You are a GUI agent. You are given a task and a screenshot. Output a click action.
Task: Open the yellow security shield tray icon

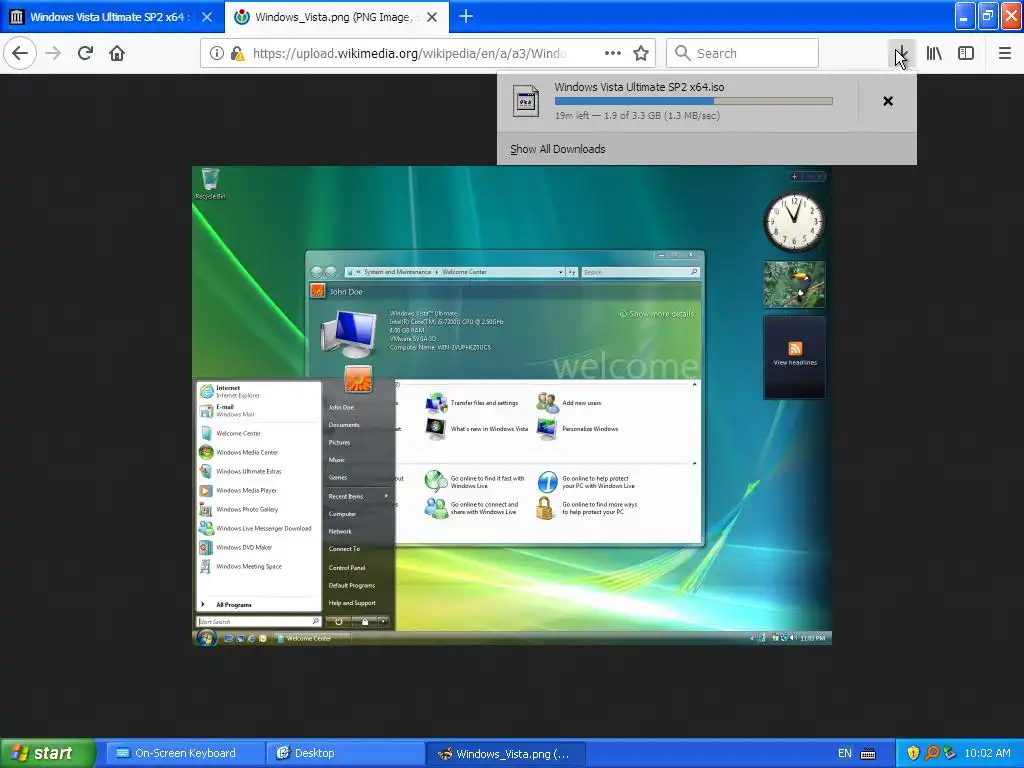tap(913, 753)
